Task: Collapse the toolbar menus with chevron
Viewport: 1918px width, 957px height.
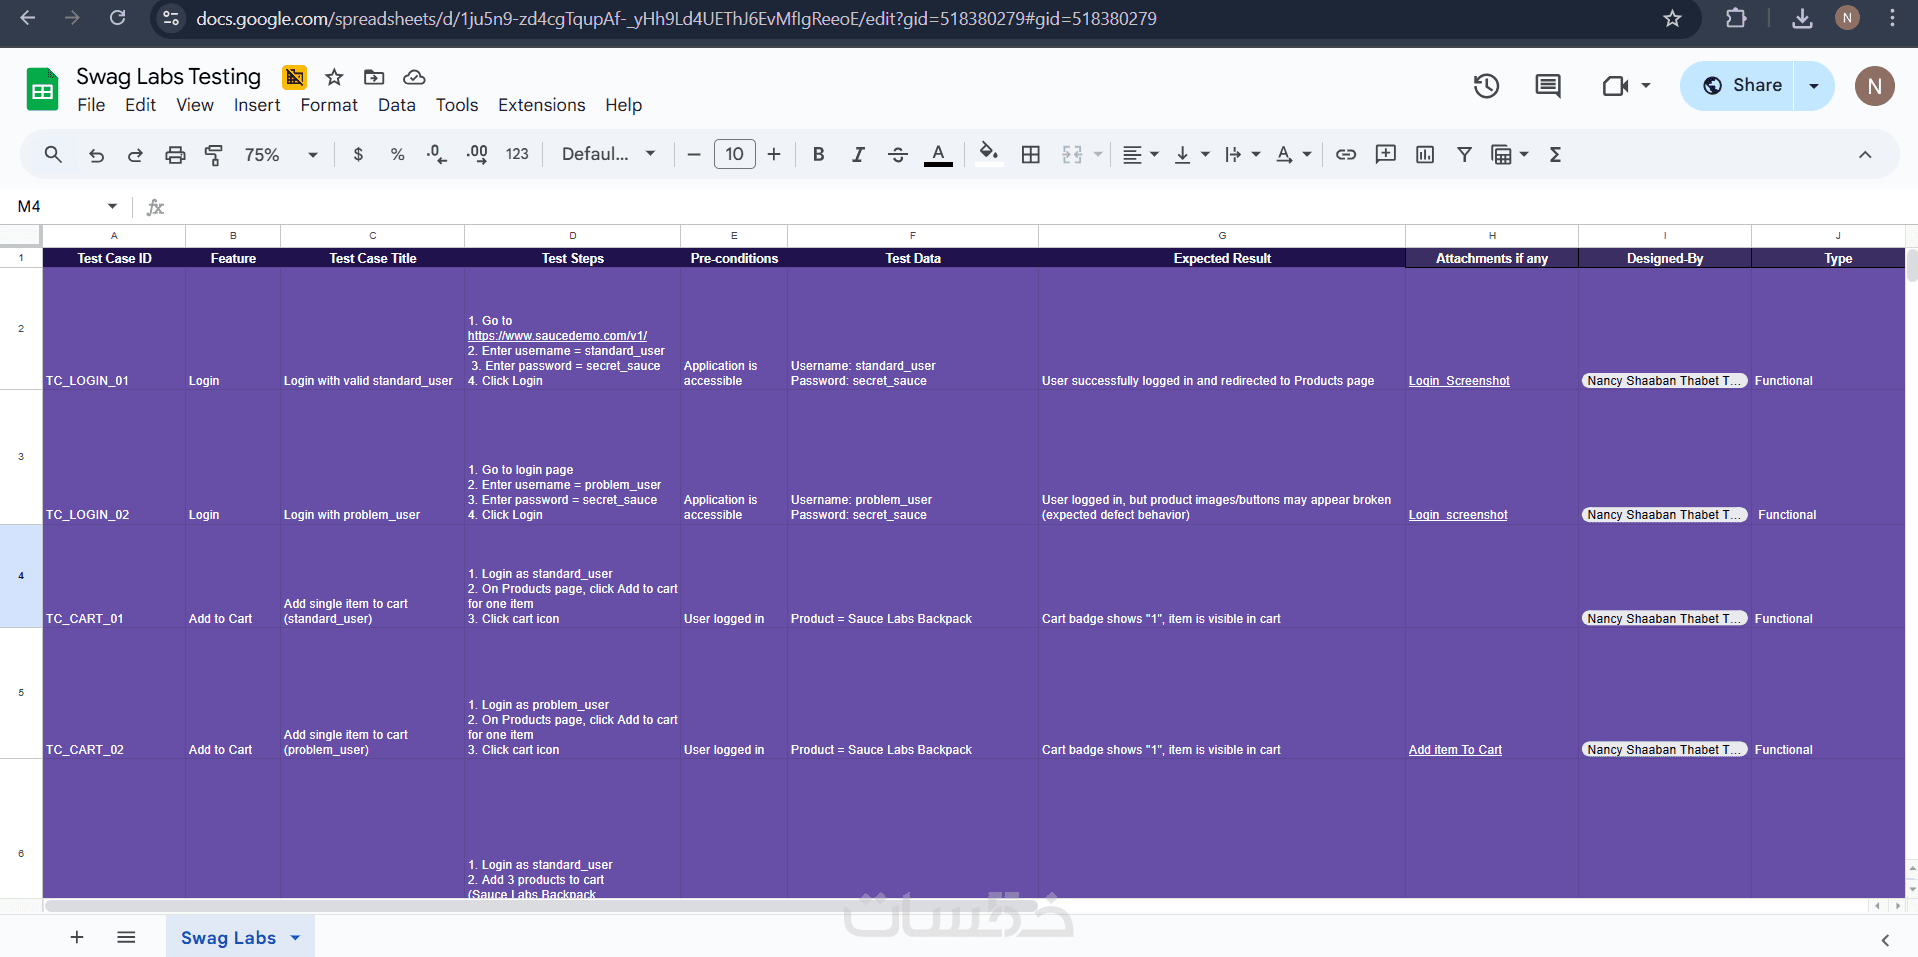Action: pos(1865,154)
